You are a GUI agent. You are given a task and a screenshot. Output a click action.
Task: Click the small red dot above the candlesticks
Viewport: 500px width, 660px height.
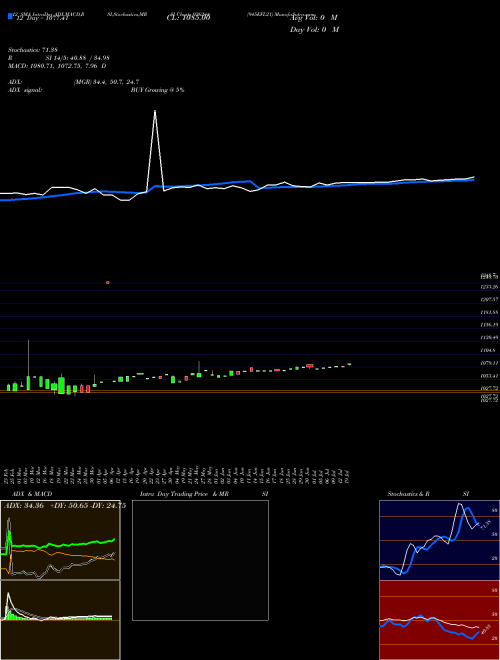coord(108,282)
